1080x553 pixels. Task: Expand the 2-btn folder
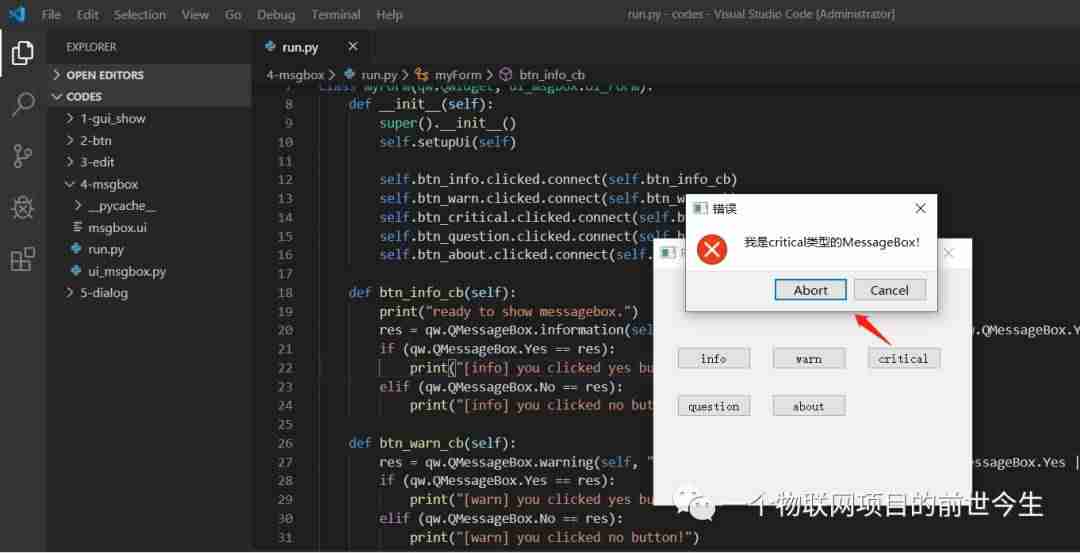149,140
